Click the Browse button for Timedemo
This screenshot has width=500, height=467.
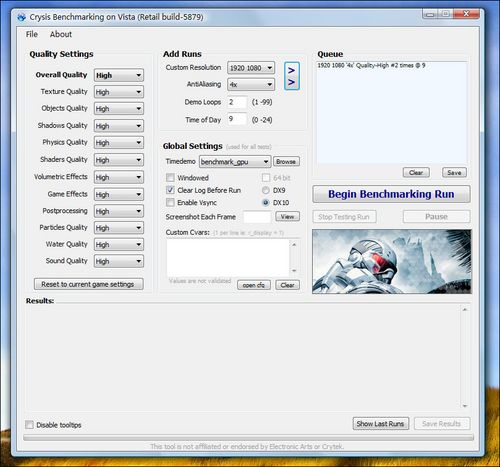point(286,162)
